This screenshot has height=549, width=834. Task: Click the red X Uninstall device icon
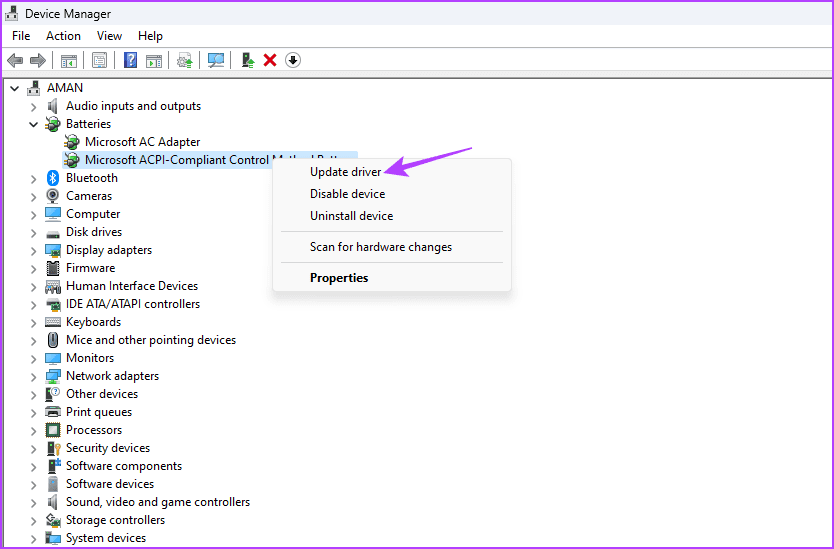[270, 60]
